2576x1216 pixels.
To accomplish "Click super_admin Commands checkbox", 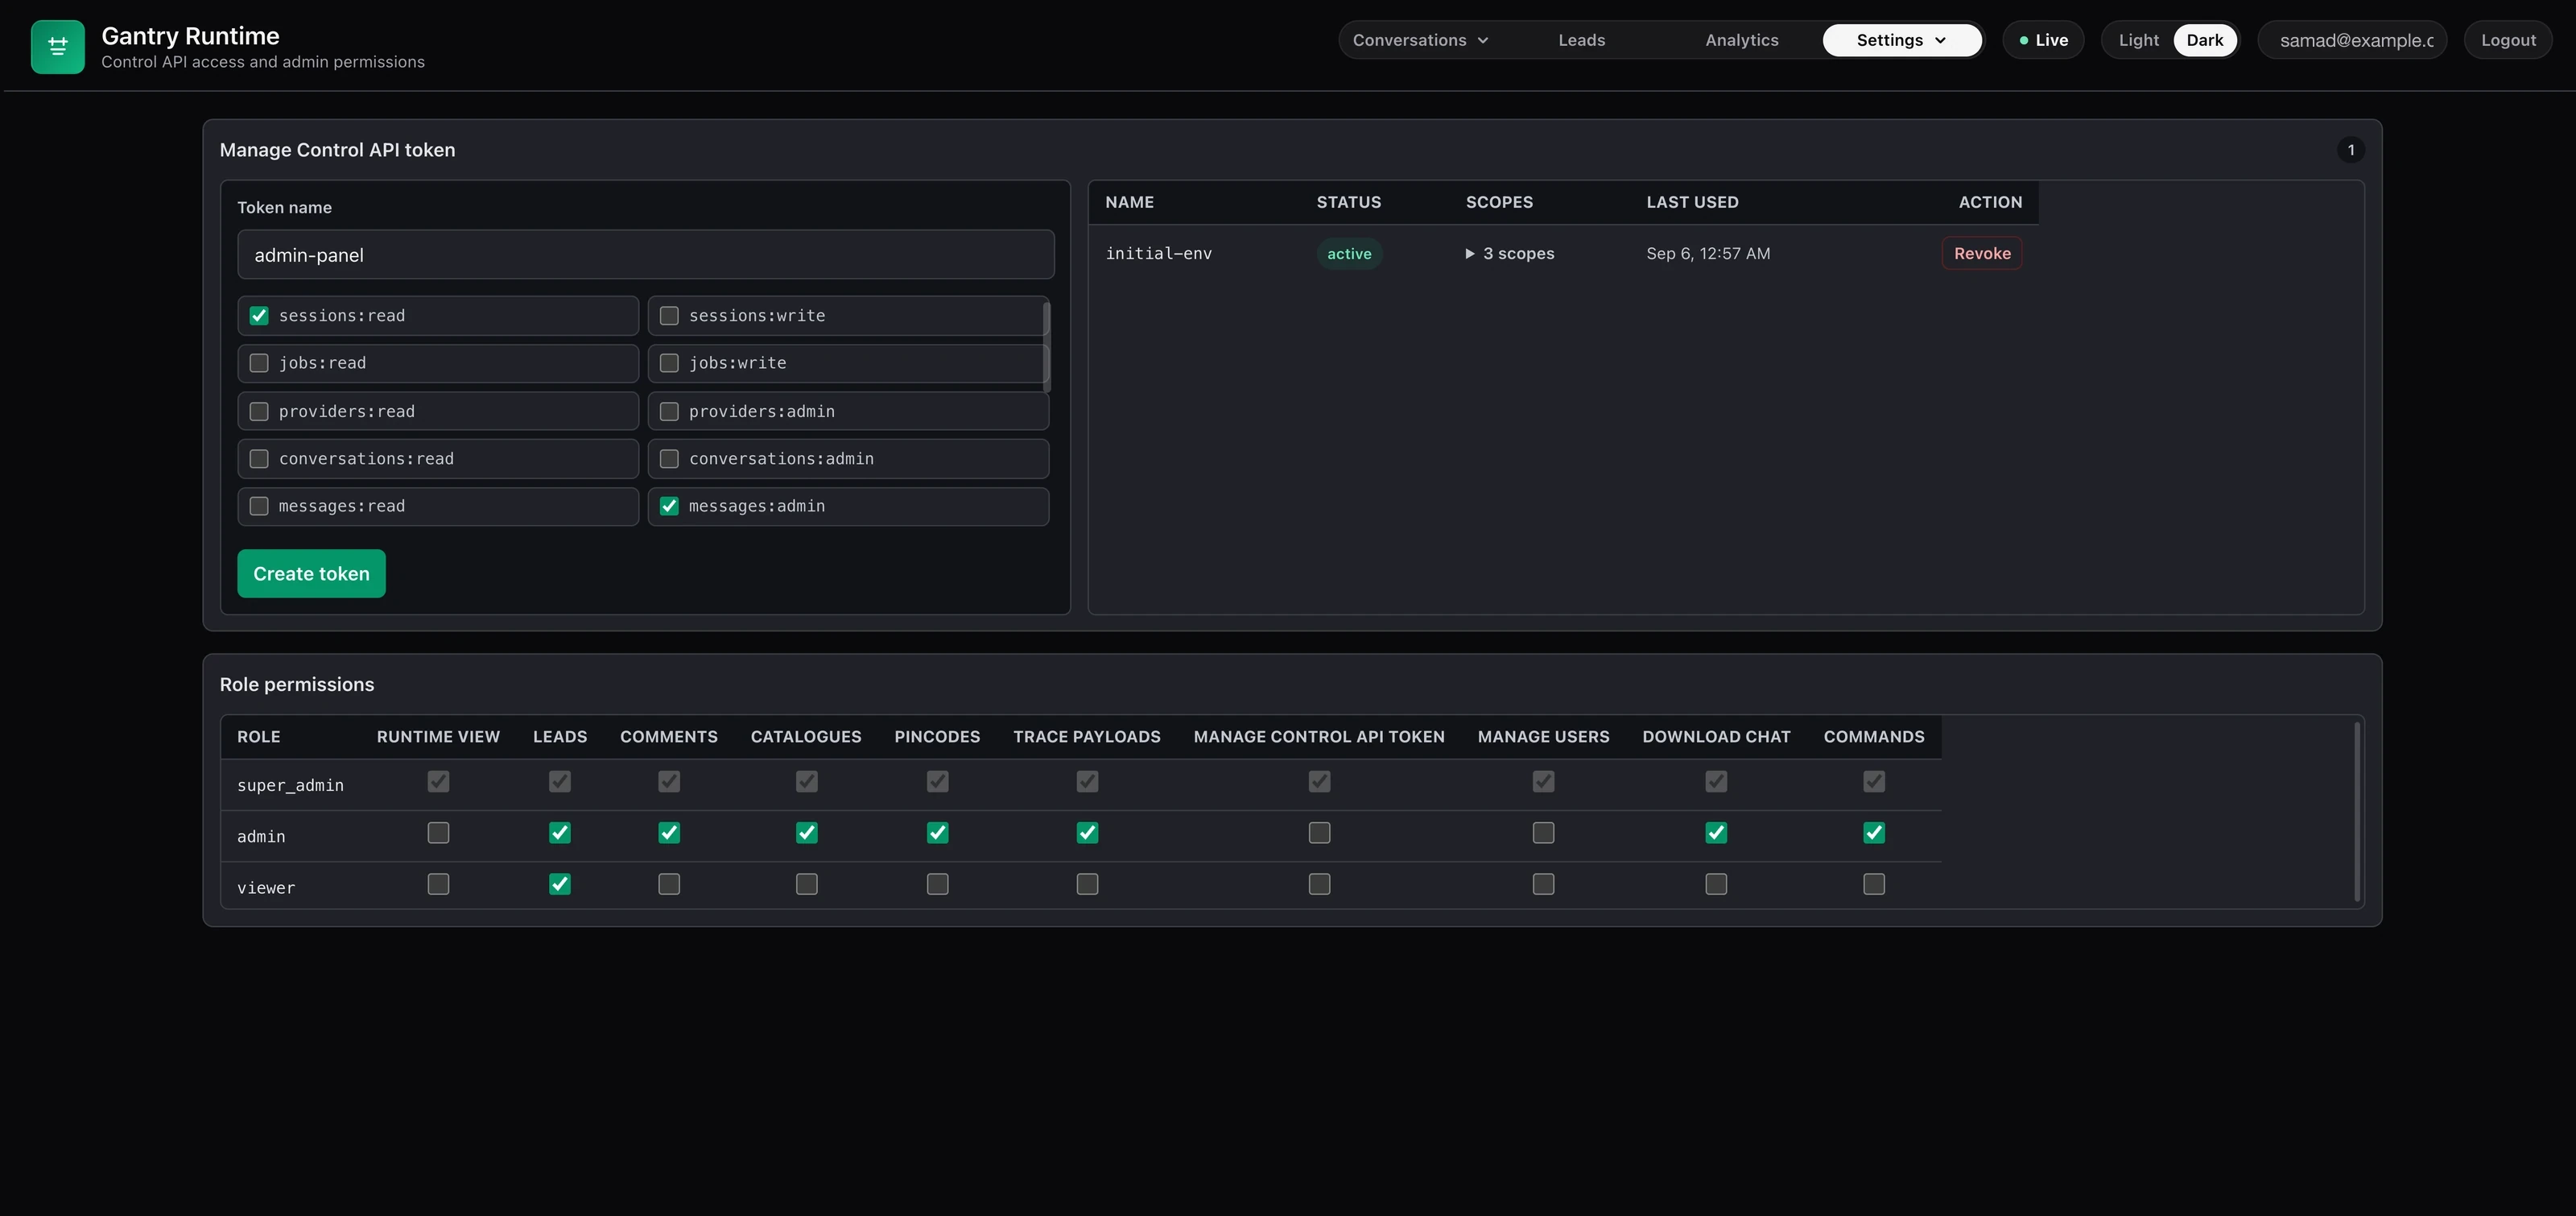I will pos(1874,782).
